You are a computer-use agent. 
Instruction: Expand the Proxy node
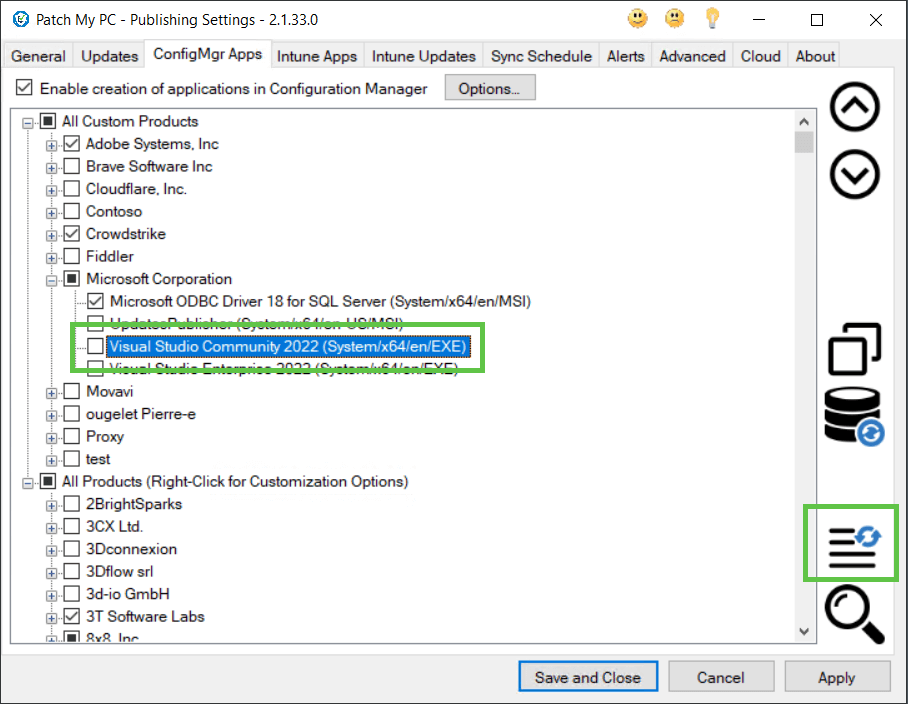52,438
